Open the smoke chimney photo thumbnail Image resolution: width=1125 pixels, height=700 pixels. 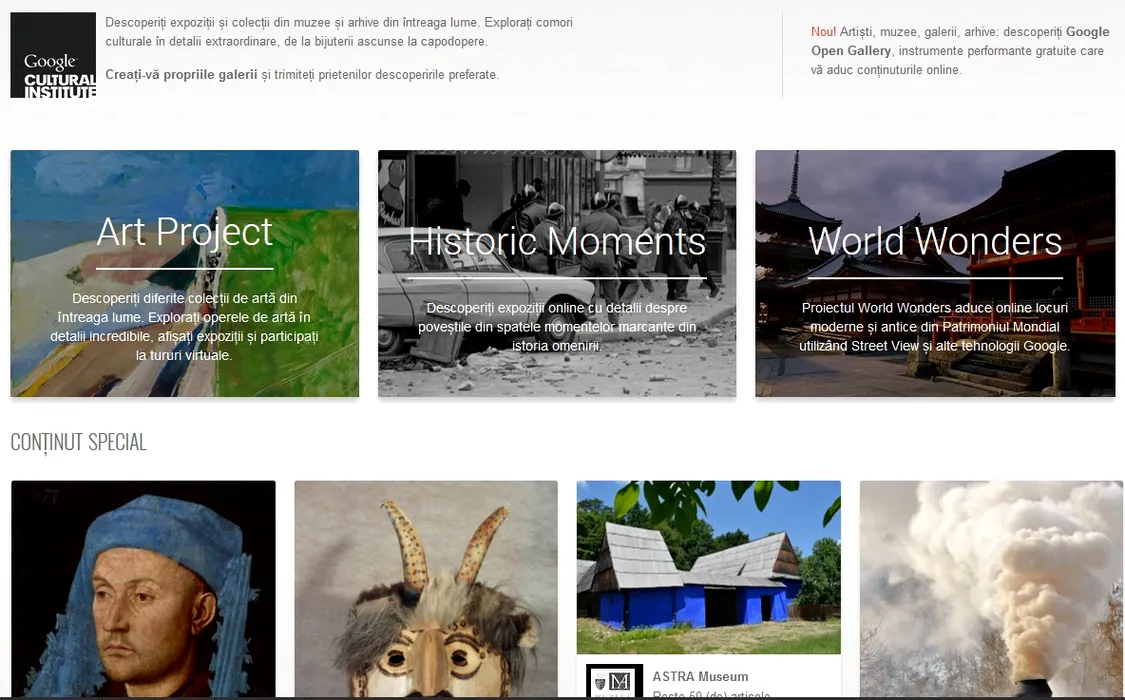(x=991, y=588)
